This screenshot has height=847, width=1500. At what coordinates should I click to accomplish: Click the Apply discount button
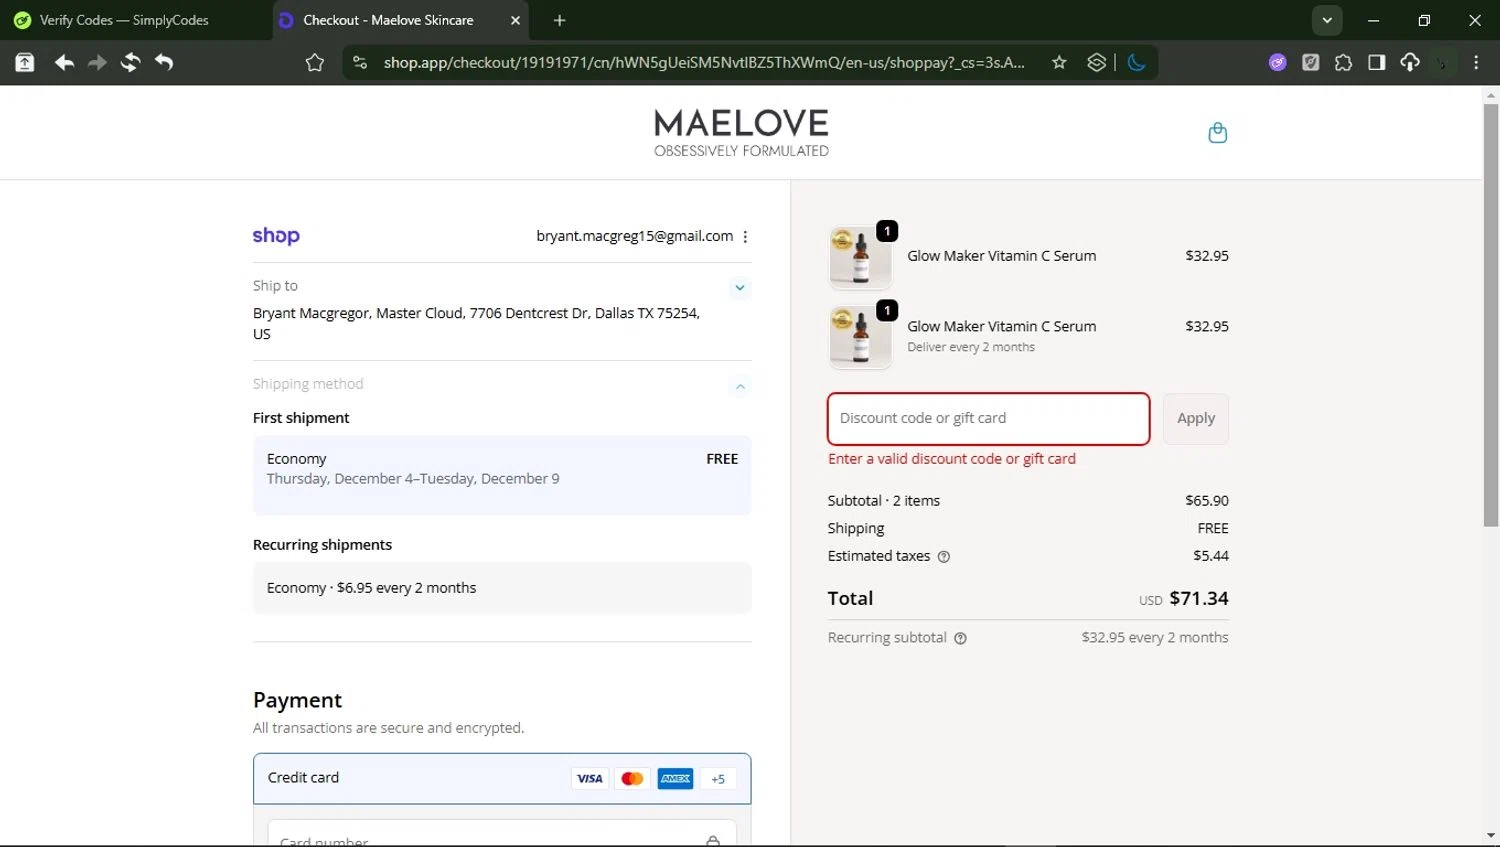point(1196,419)
